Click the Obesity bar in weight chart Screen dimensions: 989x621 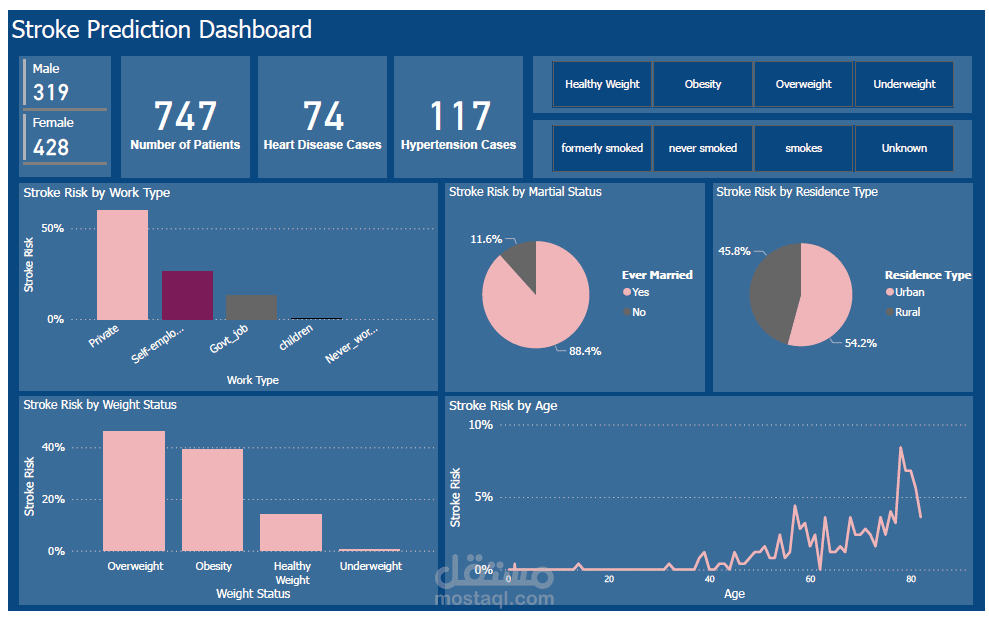click(213, 500)
